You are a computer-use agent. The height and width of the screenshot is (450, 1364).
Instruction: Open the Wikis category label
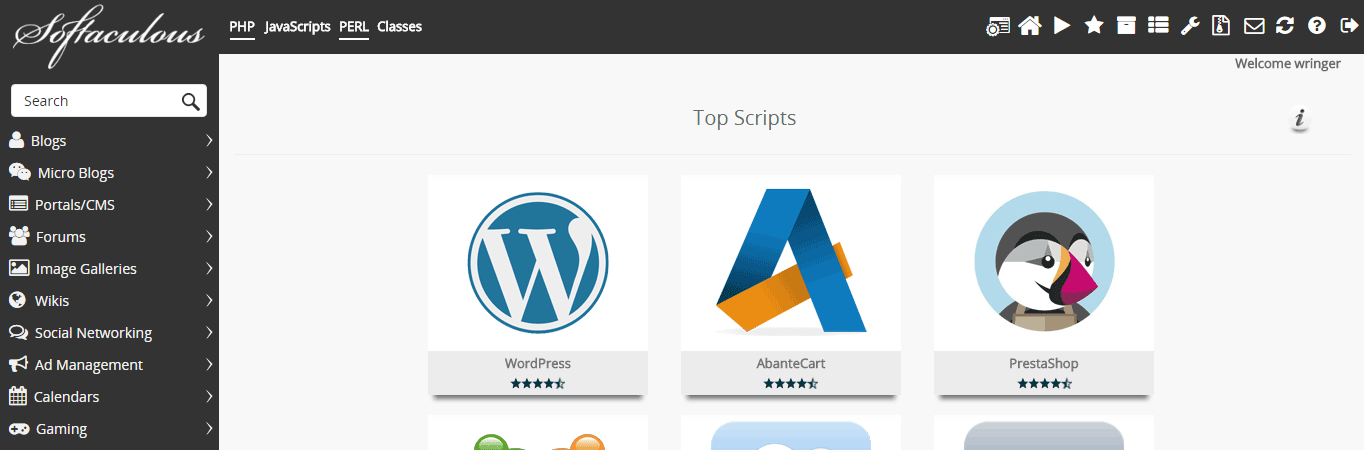click(52, 301)
